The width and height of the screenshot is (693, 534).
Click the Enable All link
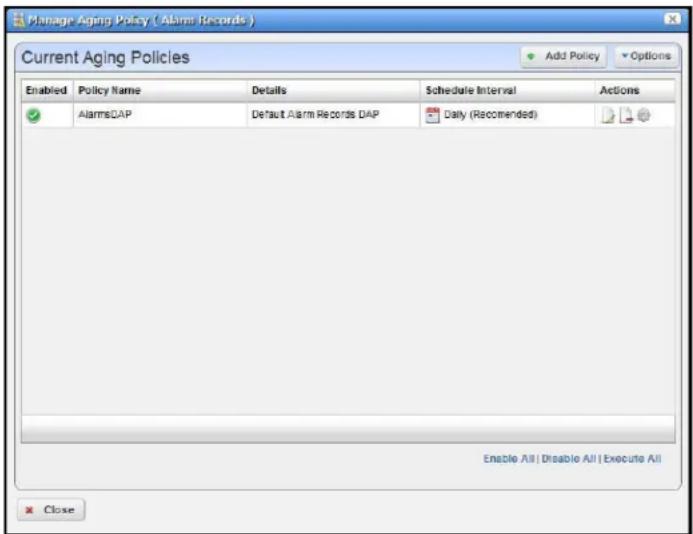click(x=509, y=458)
